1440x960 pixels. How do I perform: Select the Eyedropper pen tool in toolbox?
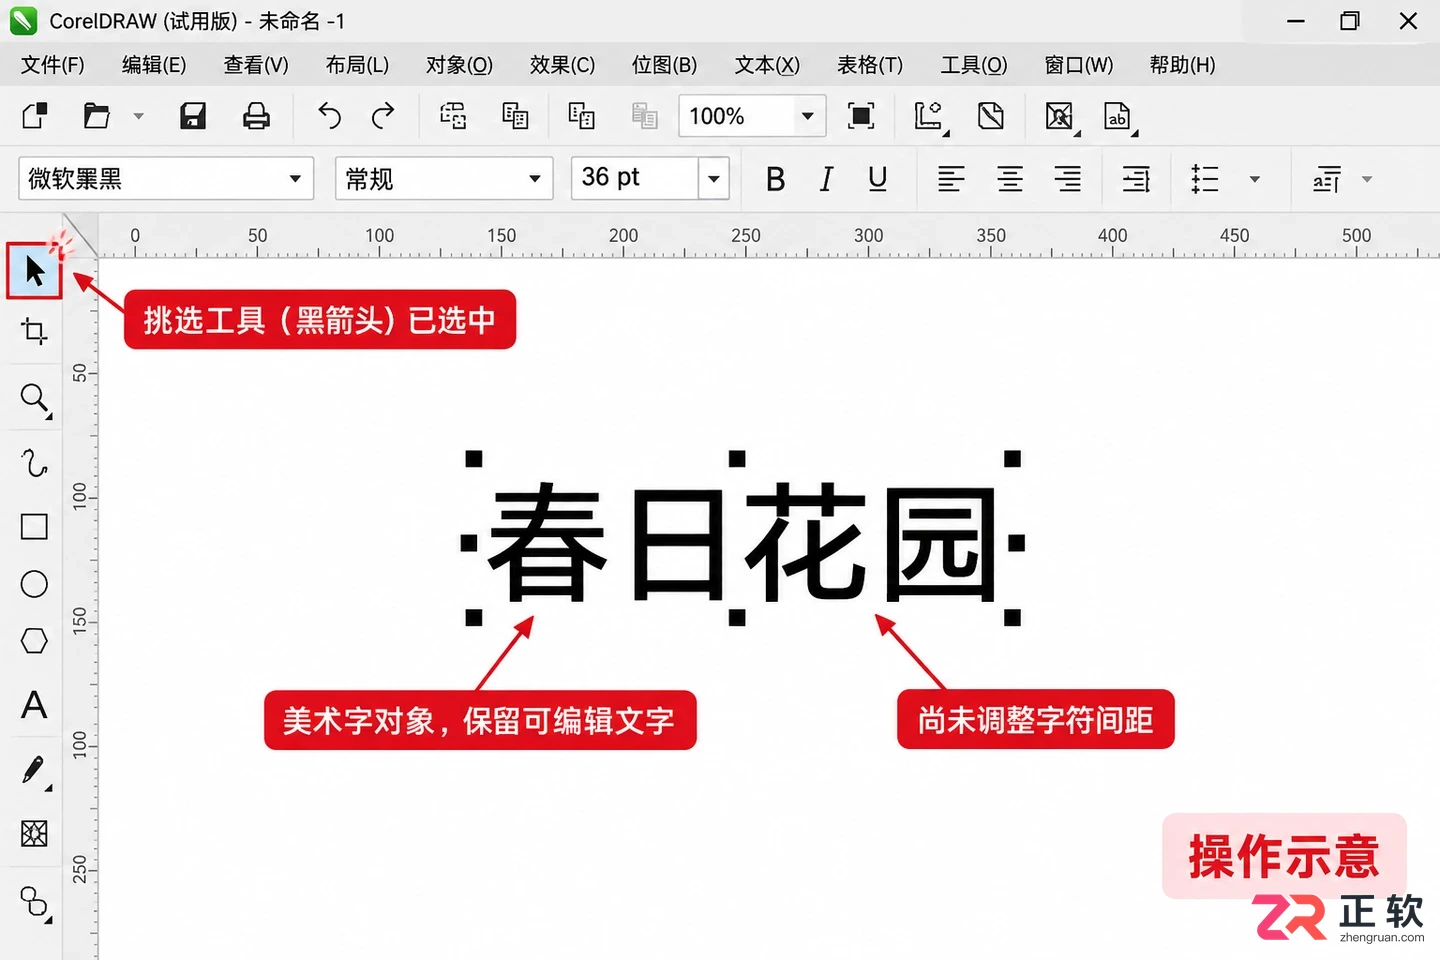point(34,771)
